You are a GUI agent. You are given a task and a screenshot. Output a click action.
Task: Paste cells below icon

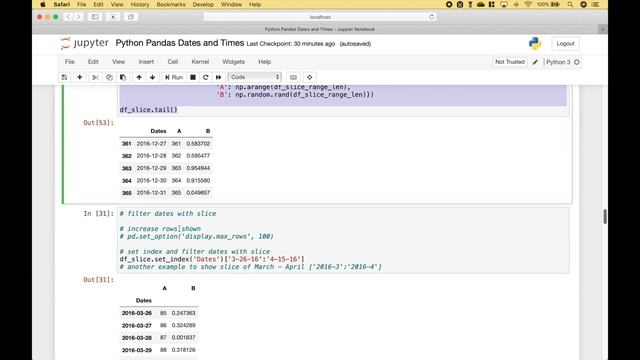coord(122,77)
